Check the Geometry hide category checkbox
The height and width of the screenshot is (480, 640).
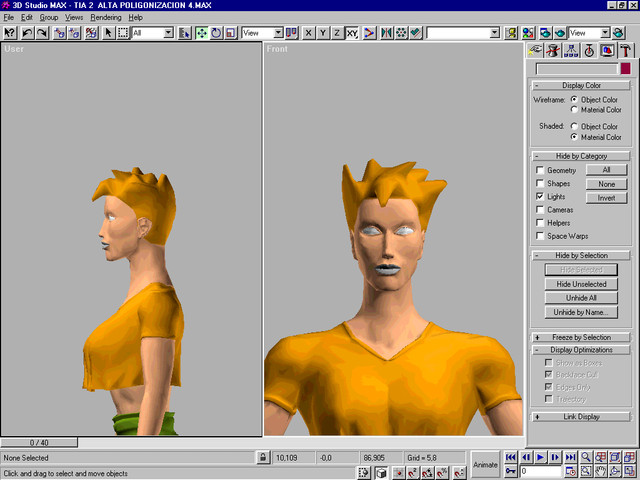[540, 170]
